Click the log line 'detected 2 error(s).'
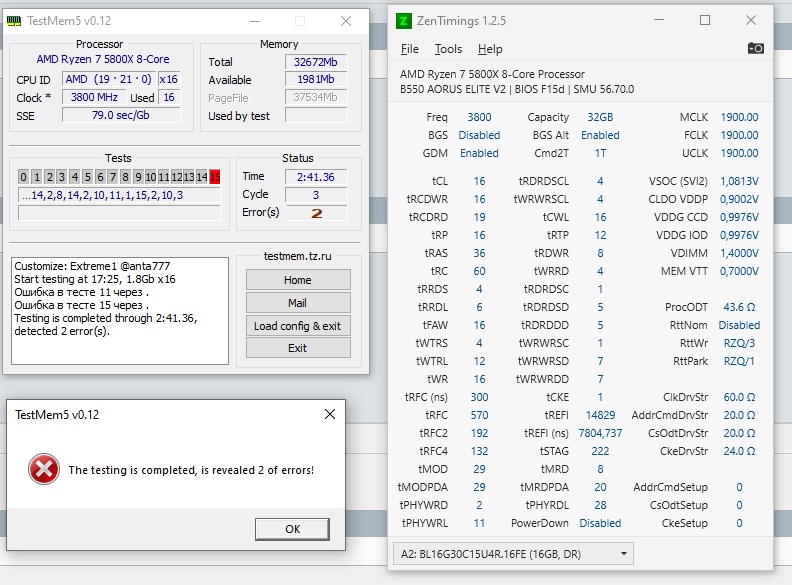This screenshot has width=792, height=585. click(62, 331)
